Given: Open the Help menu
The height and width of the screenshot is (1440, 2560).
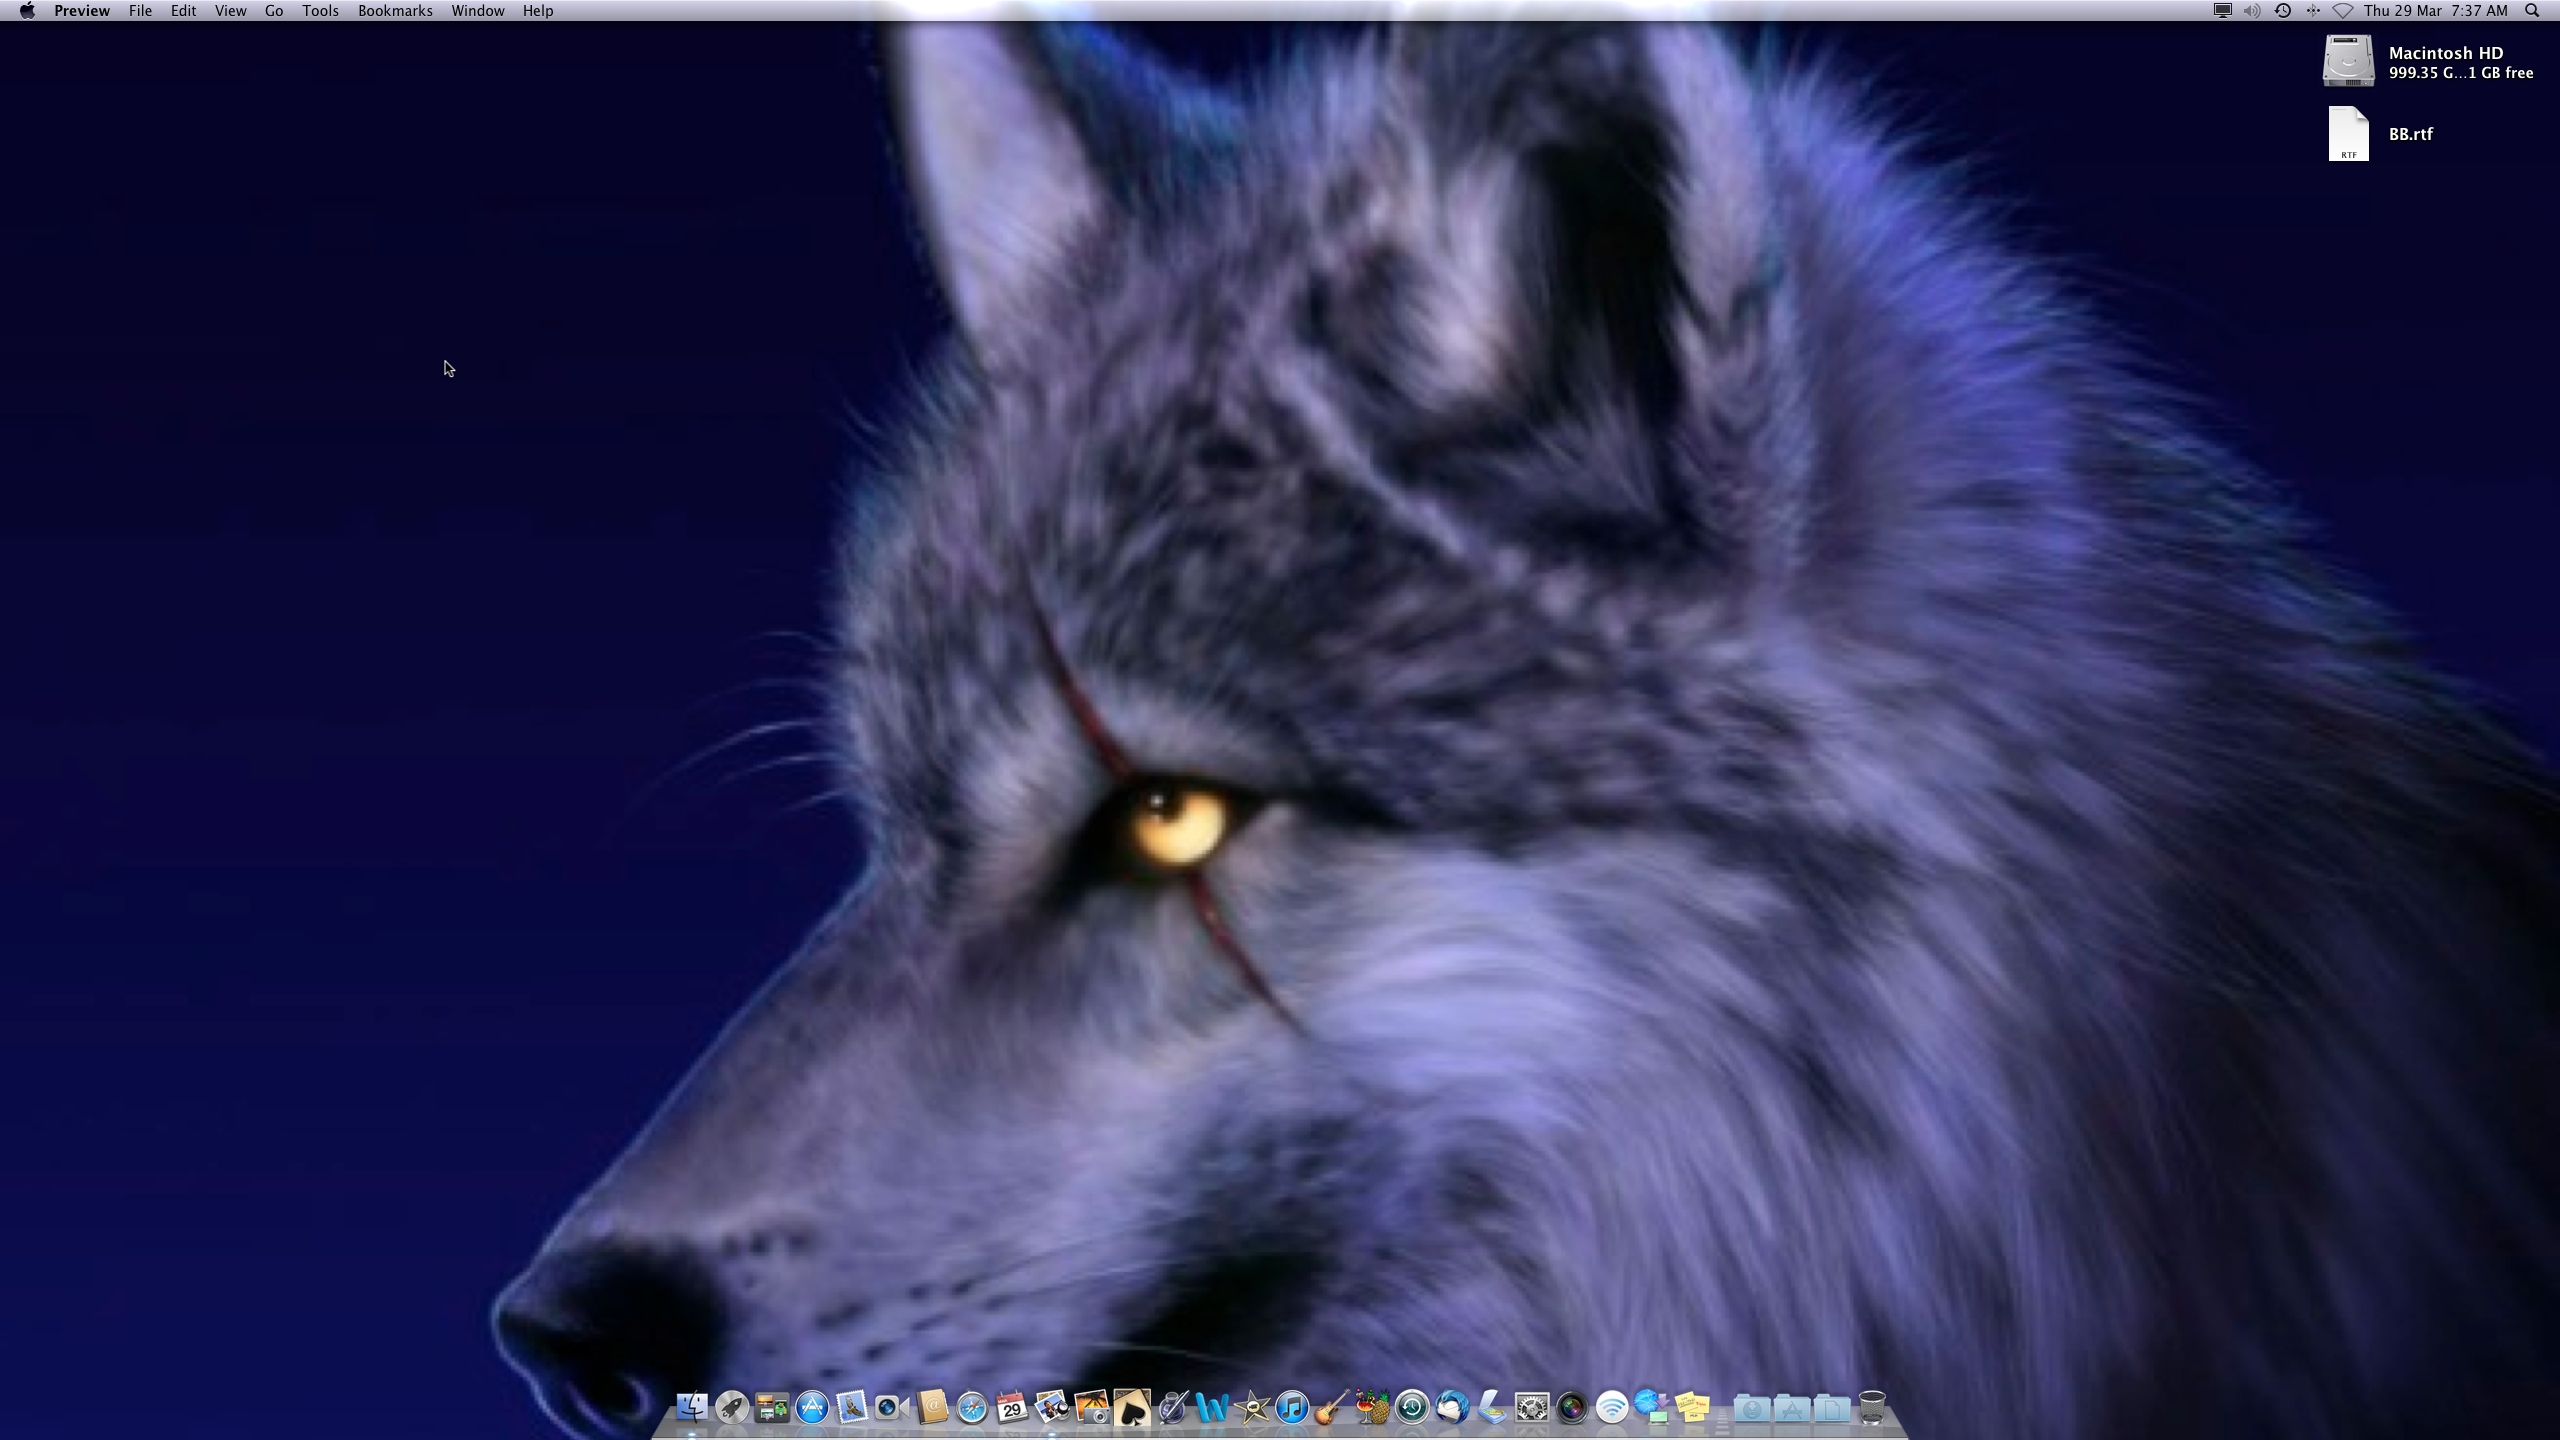Looking at the screenshot, I should (x=538, y=11).
